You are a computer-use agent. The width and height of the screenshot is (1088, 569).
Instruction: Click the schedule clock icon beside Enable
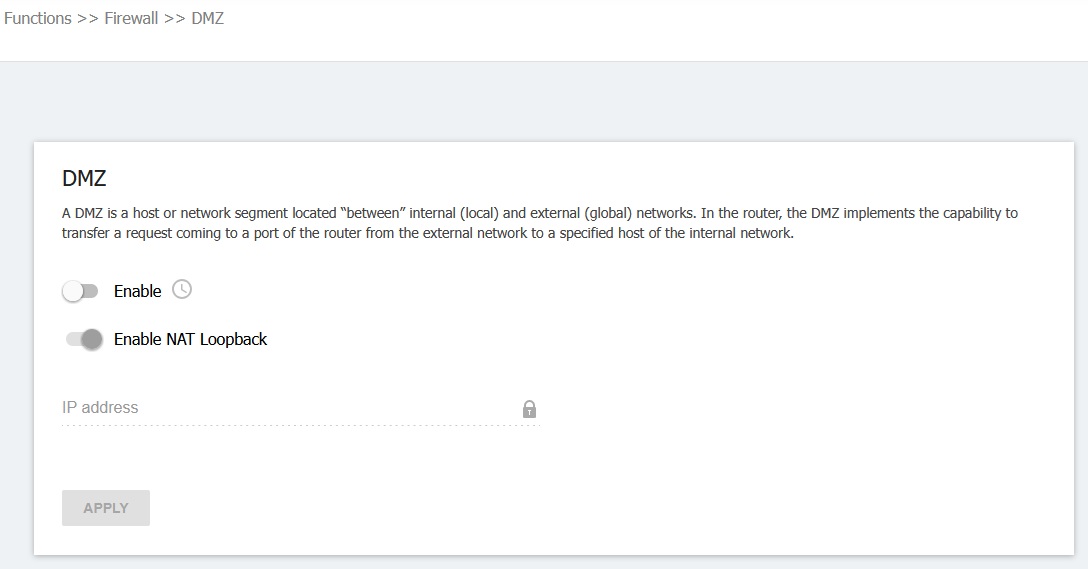click(x=182, y=290)
